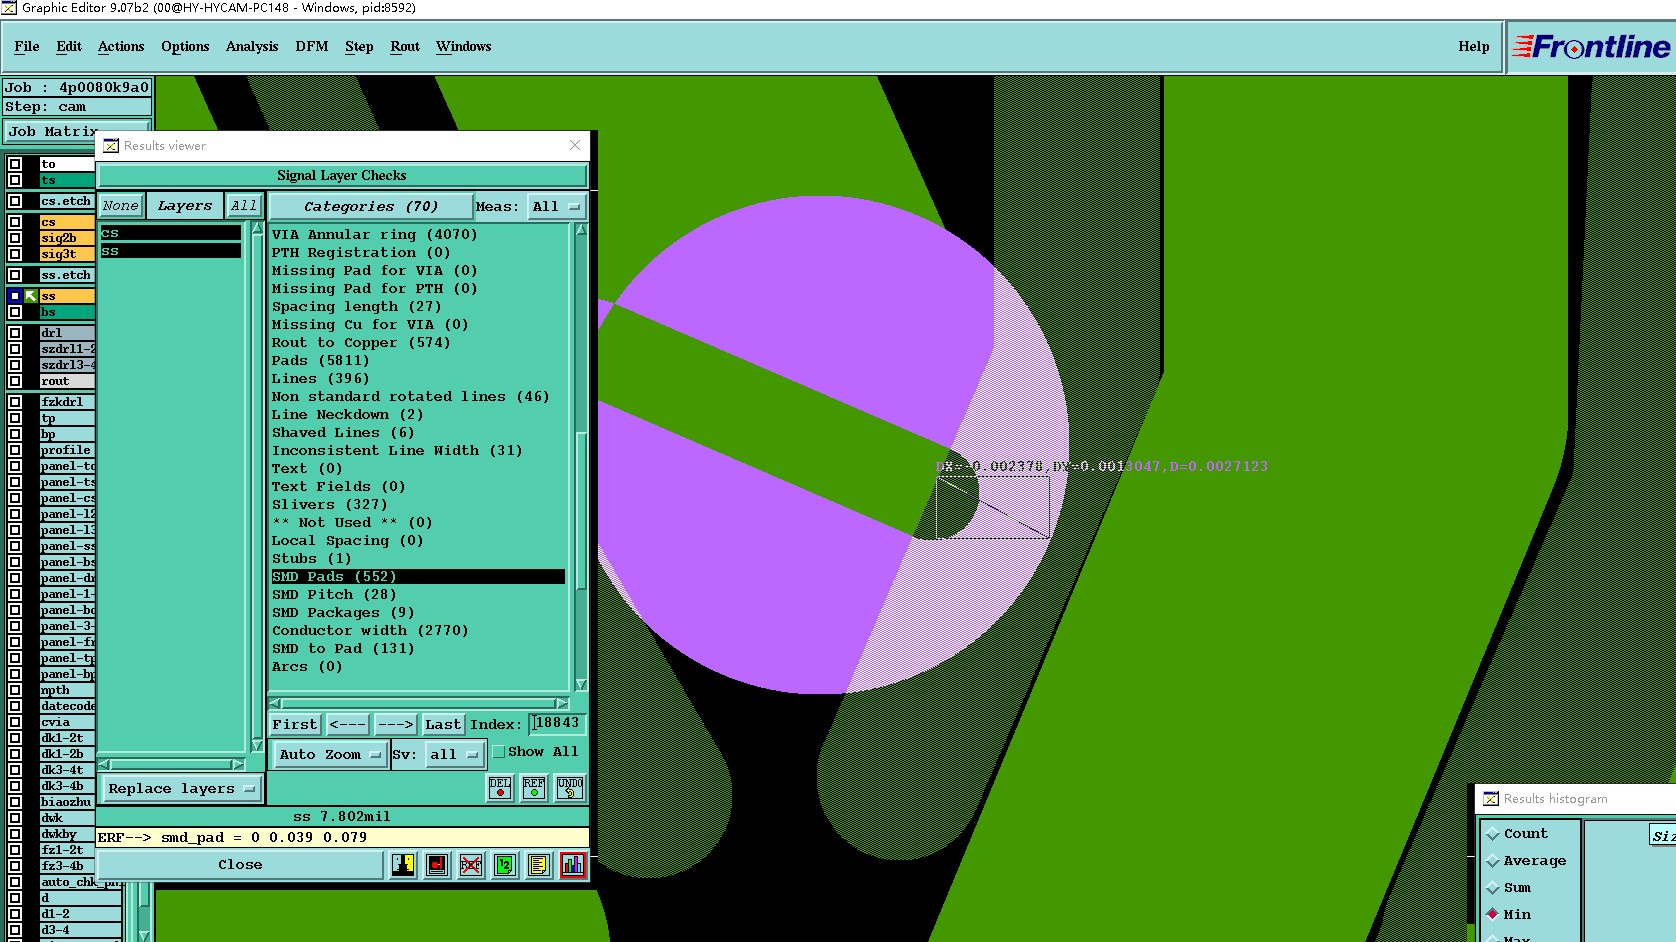Viewport: 1676px width, 942px height.
Task: Enable the Show All checkbox
Action: pos(499,752)
